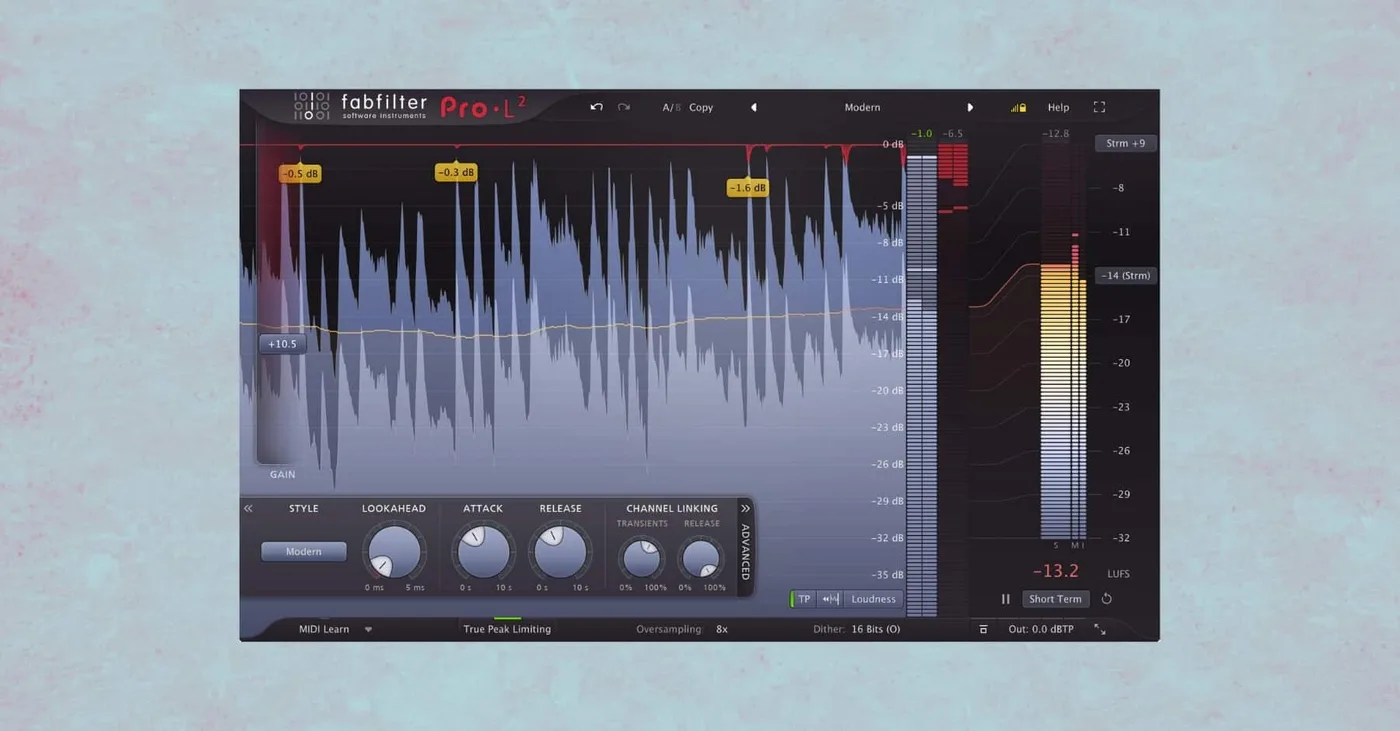Screen dimensions: 1400x731
Task: Open the Style dropdown showing Modern
Action: (x=304, y=552)
